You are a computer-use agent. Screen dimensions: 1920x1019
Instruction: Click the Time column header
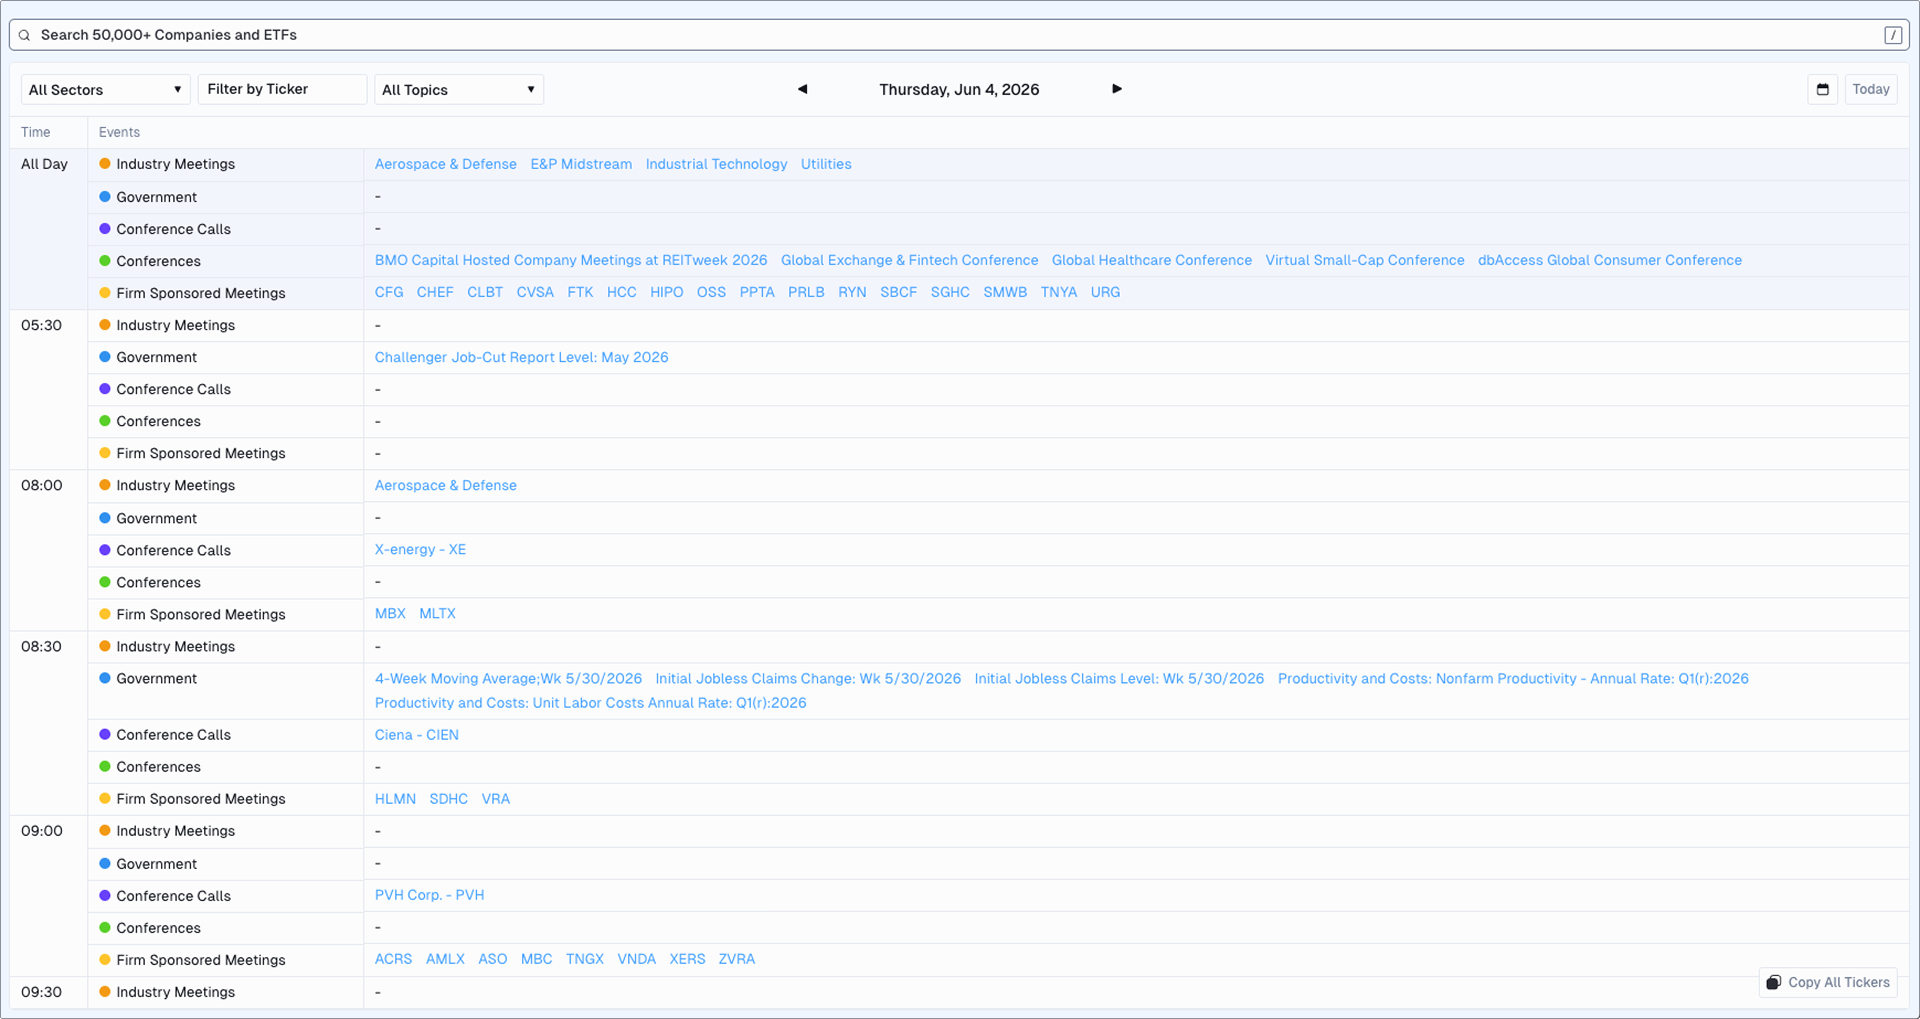tap(35, 132)
